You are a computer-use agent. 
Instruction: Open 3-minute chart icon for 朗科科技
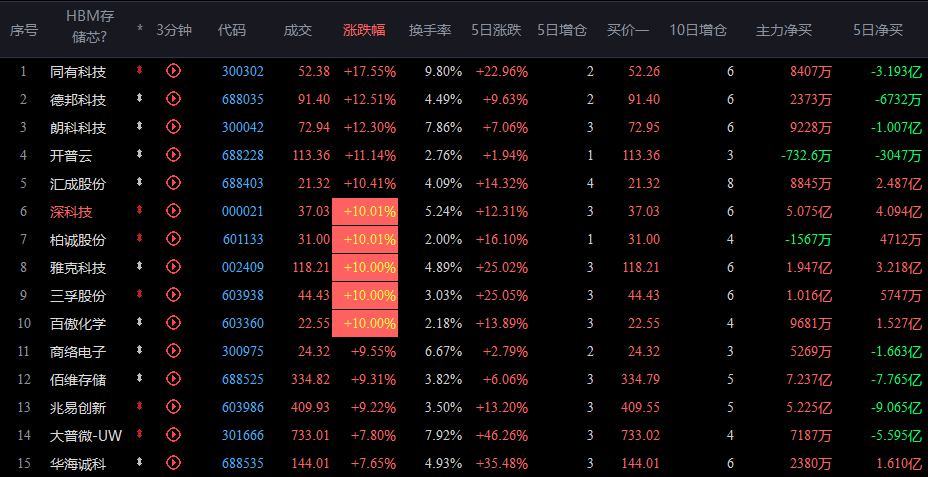[x=173, y=127]
